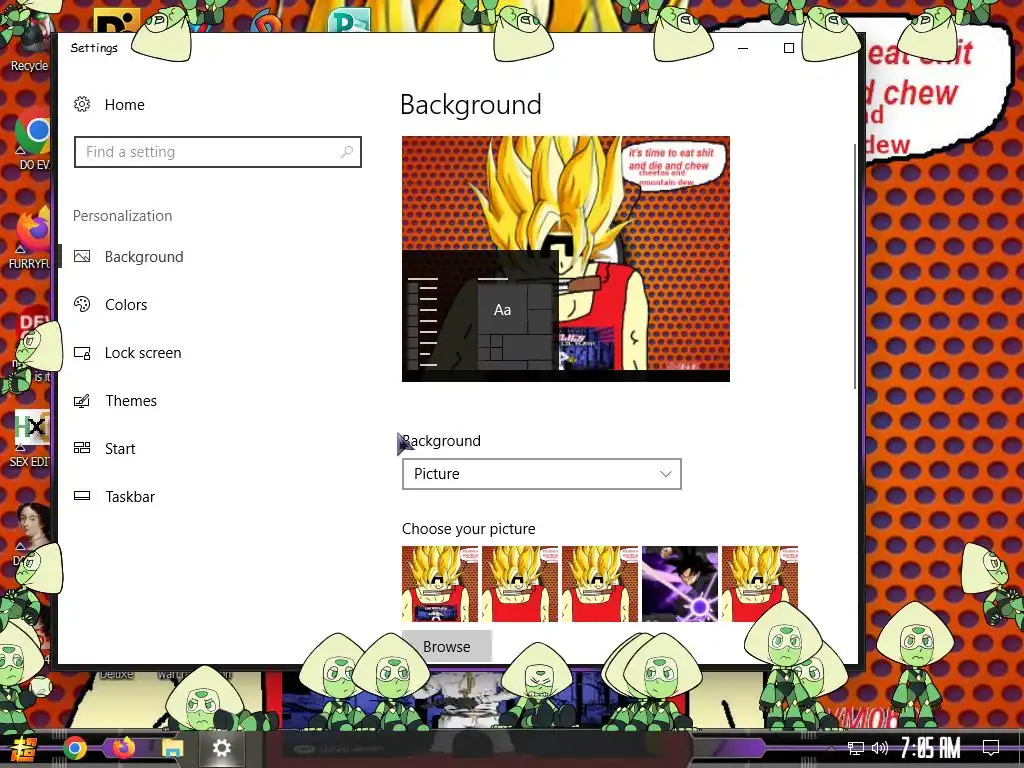1024x768 pixels.
Task: Click Home in the Settings sidebar
Action: click(x=125, y=104)
